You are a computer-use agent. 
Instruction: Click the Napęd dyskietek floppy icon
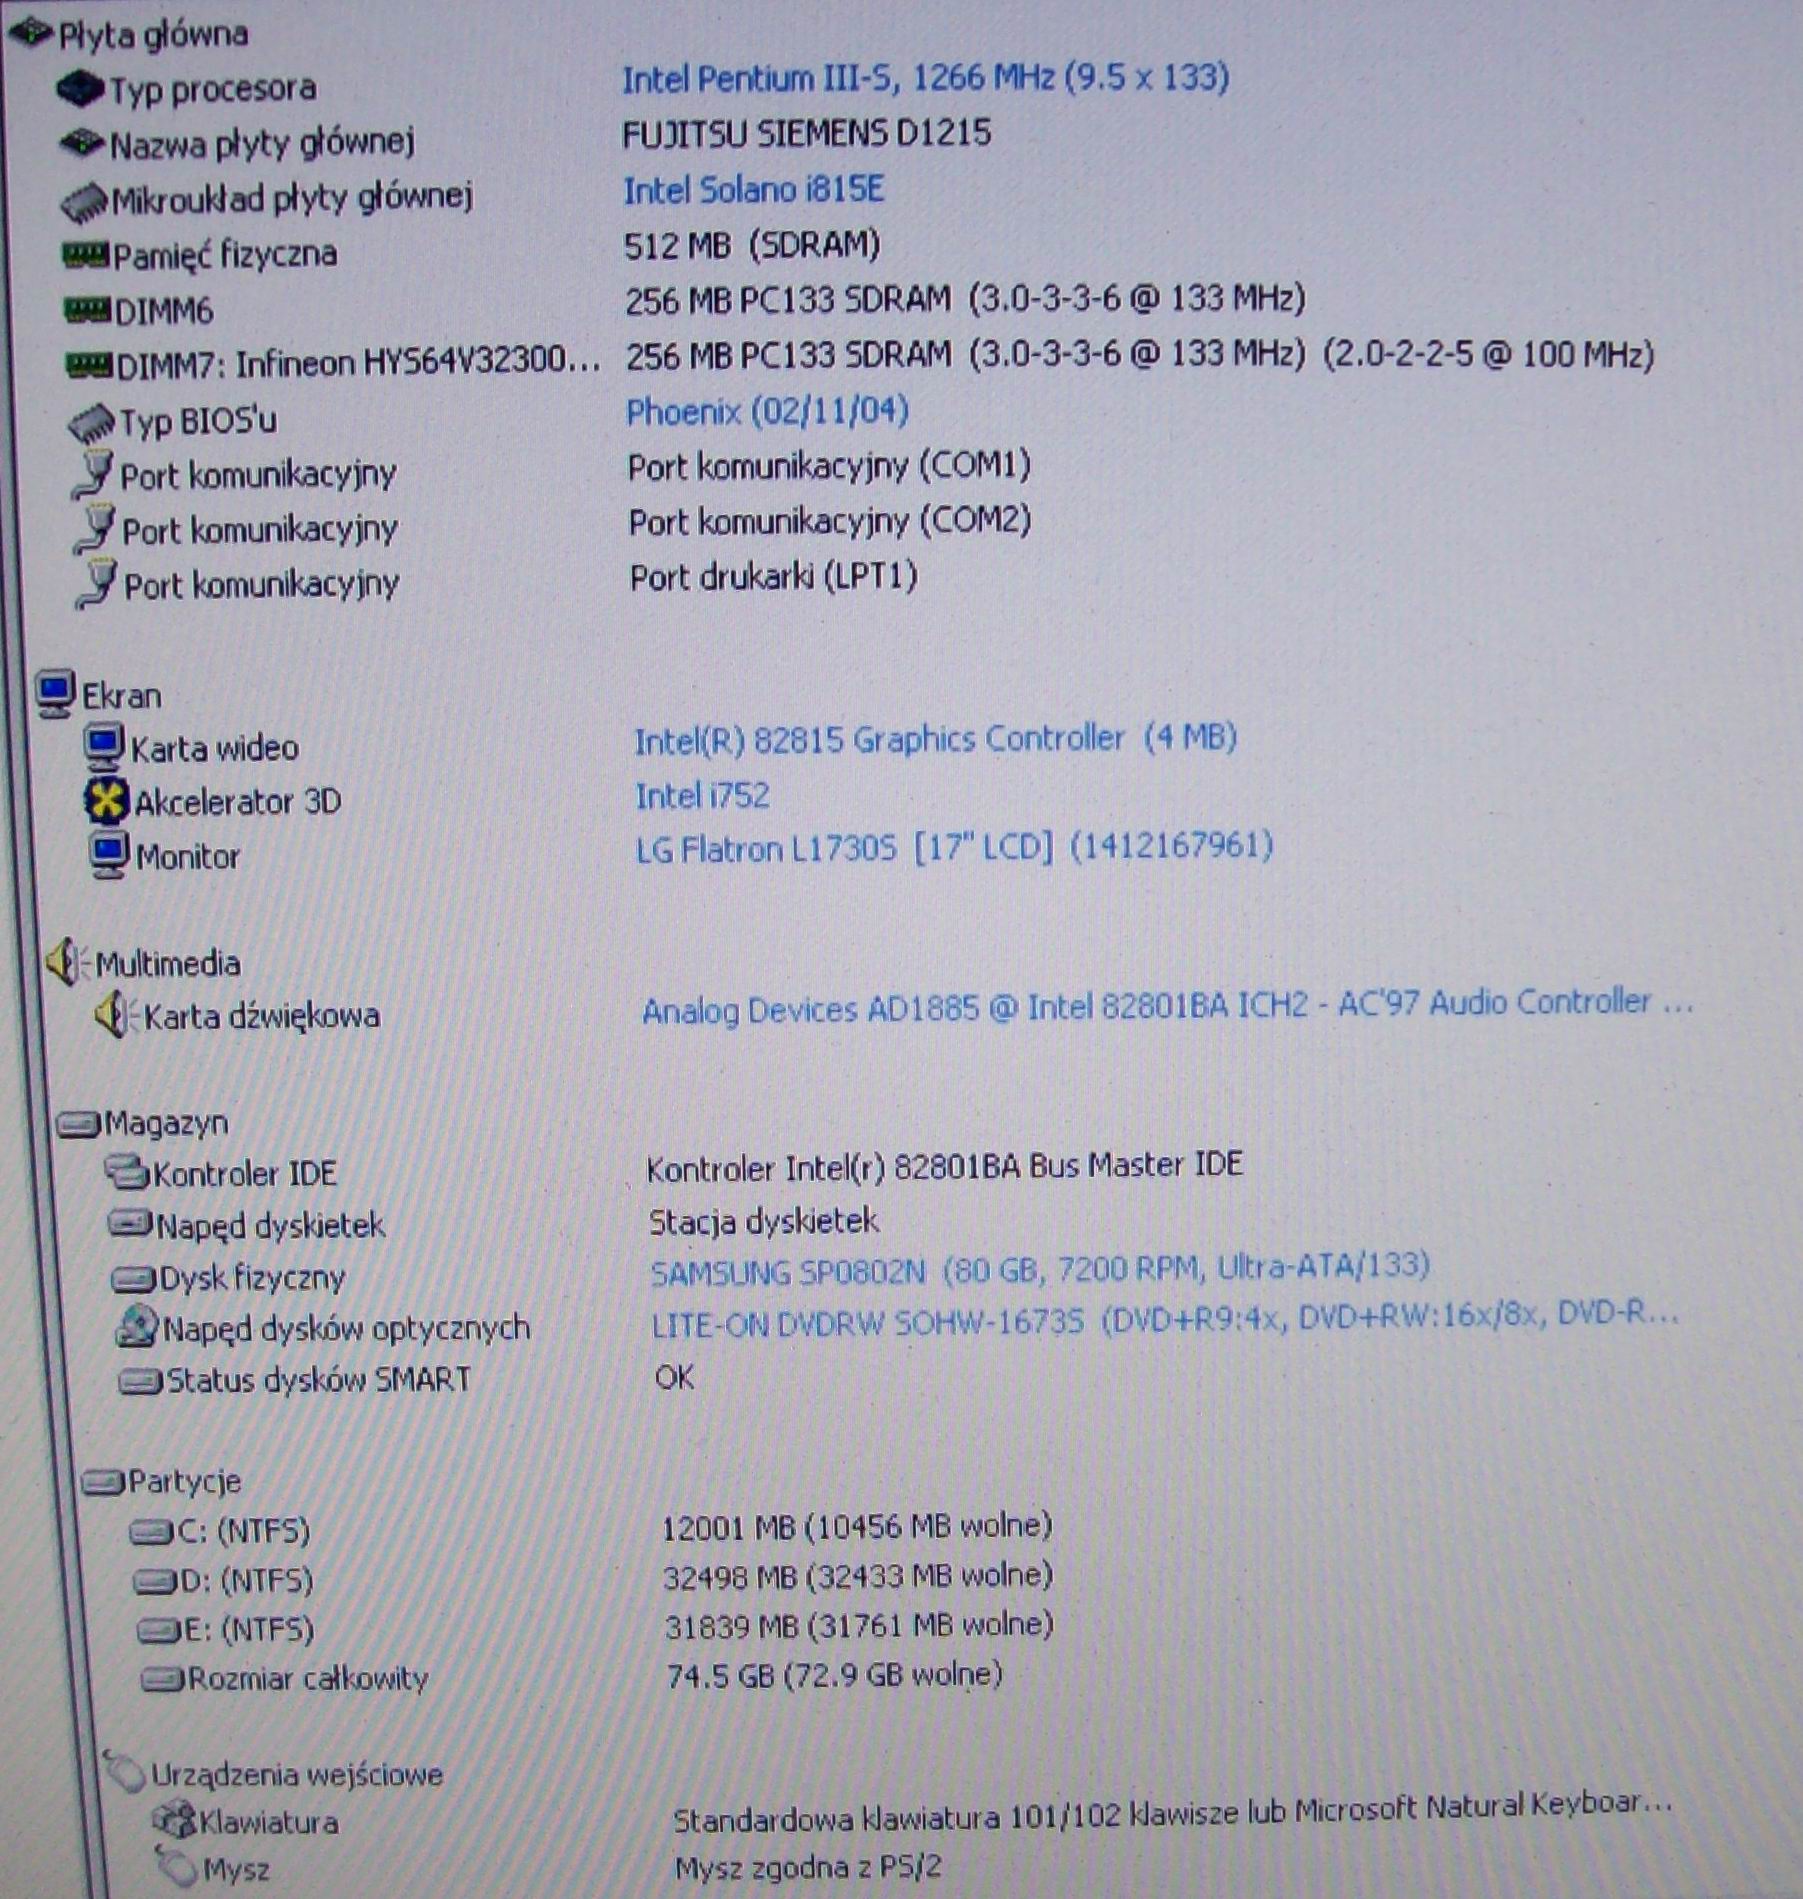click(x=131, y=1224)
